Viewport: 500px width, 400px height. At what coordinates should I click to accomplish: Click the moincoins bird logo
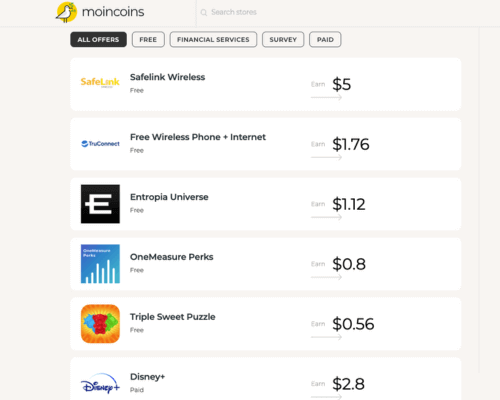[x=67, y=12]
